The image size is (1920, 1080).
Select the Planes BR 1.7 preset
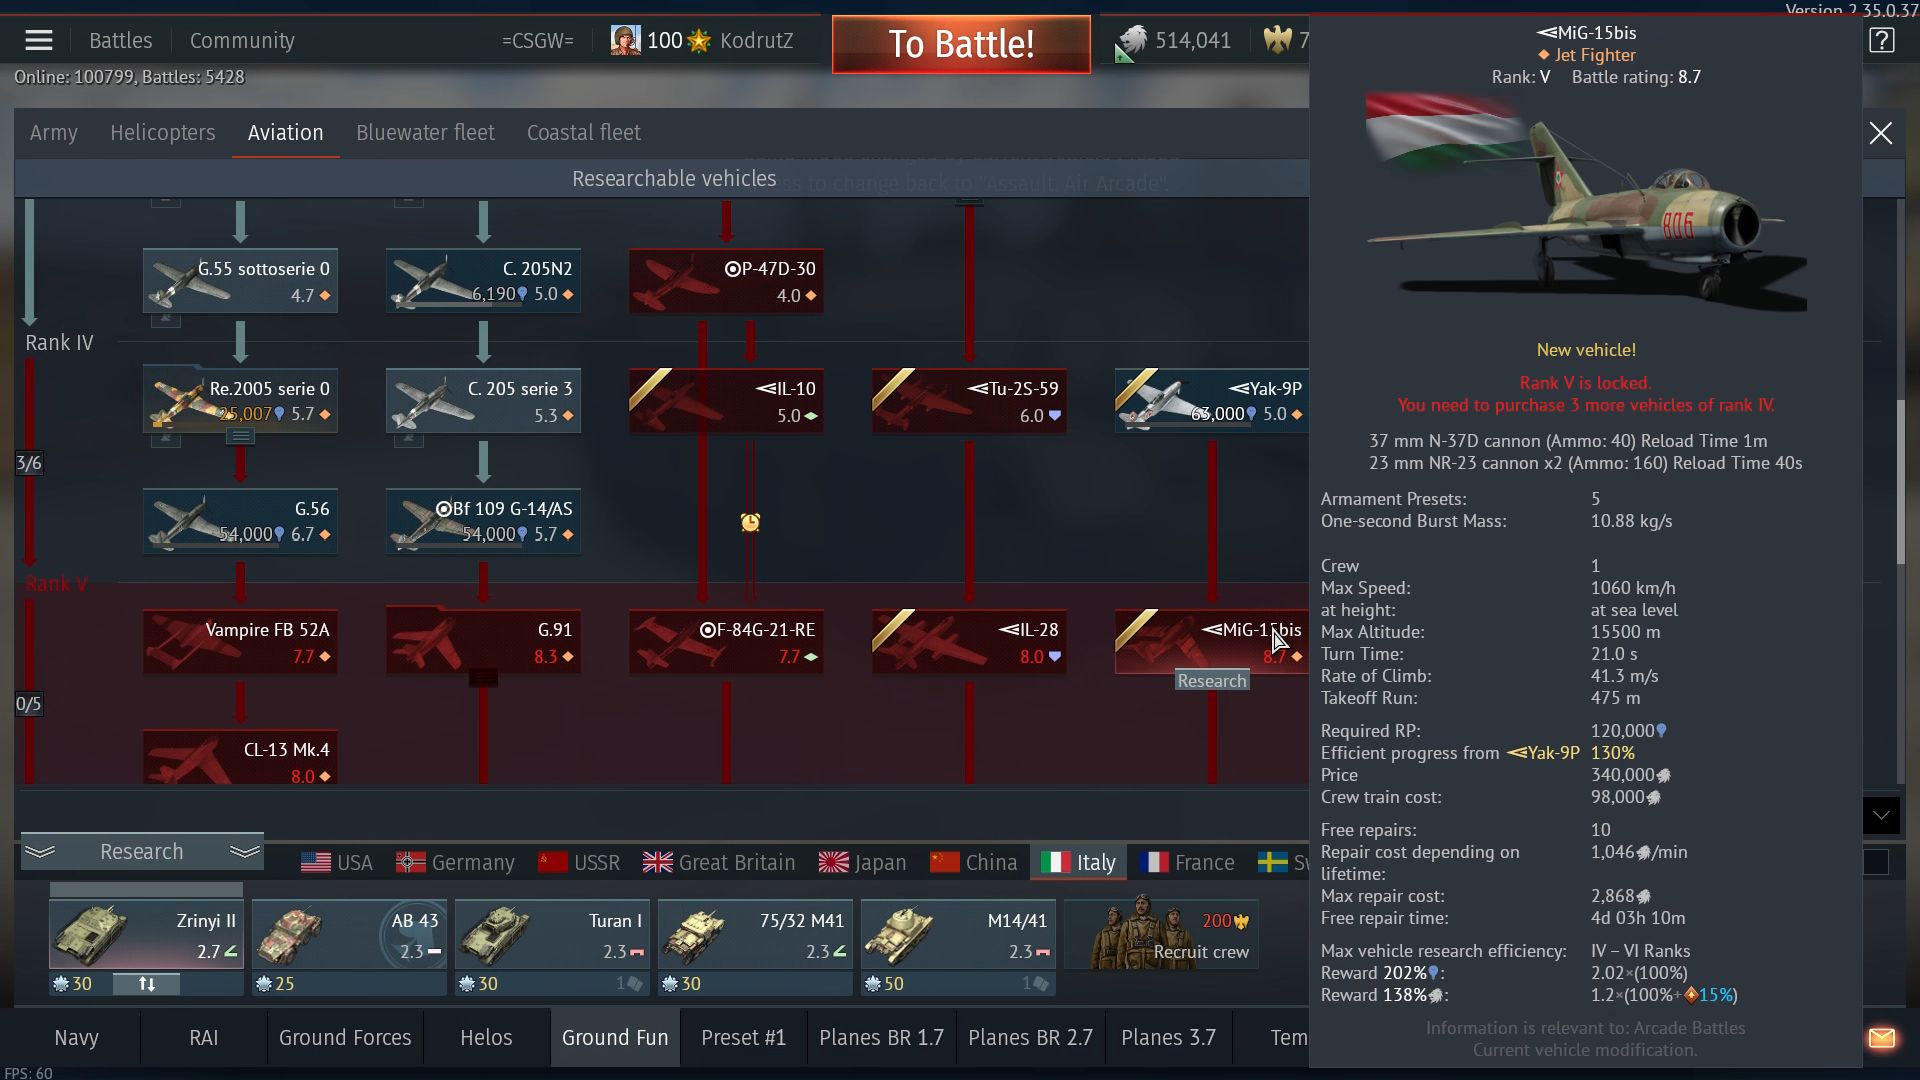click(881, 1038)
